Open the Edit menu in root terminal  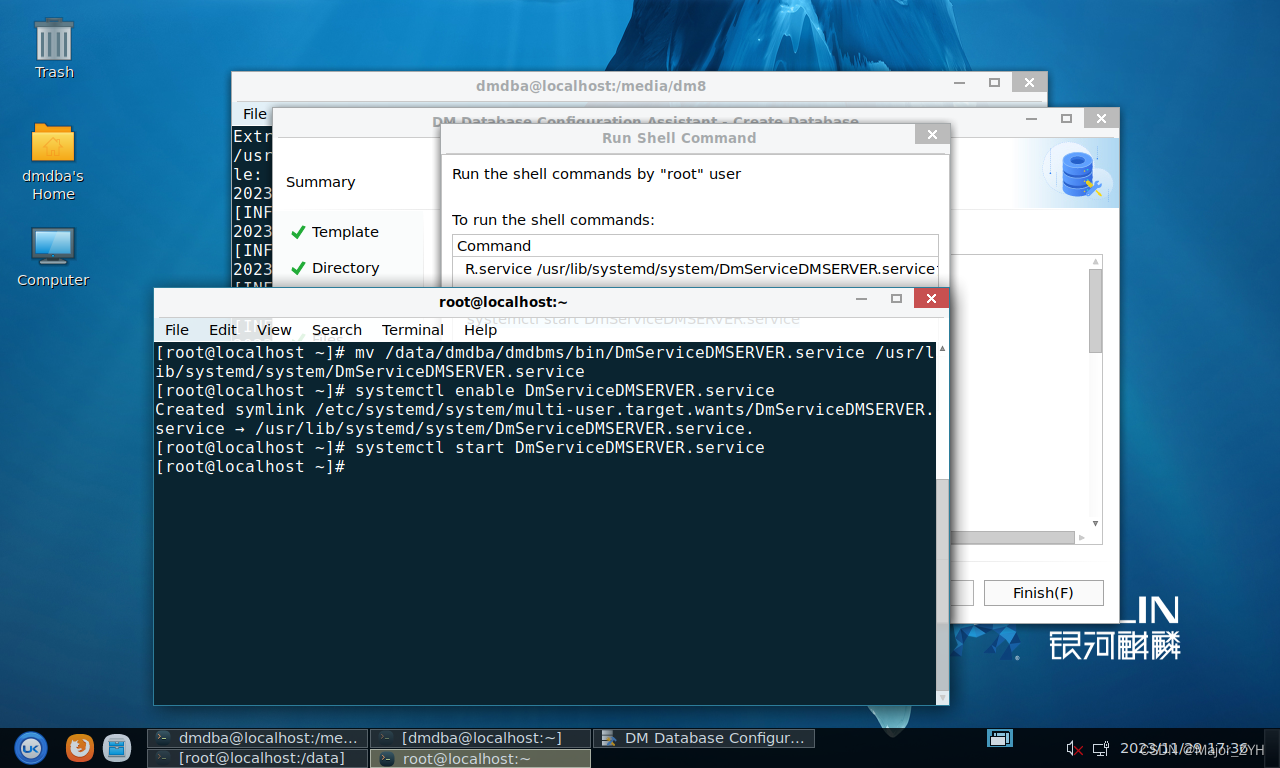(x=222, y=330)
